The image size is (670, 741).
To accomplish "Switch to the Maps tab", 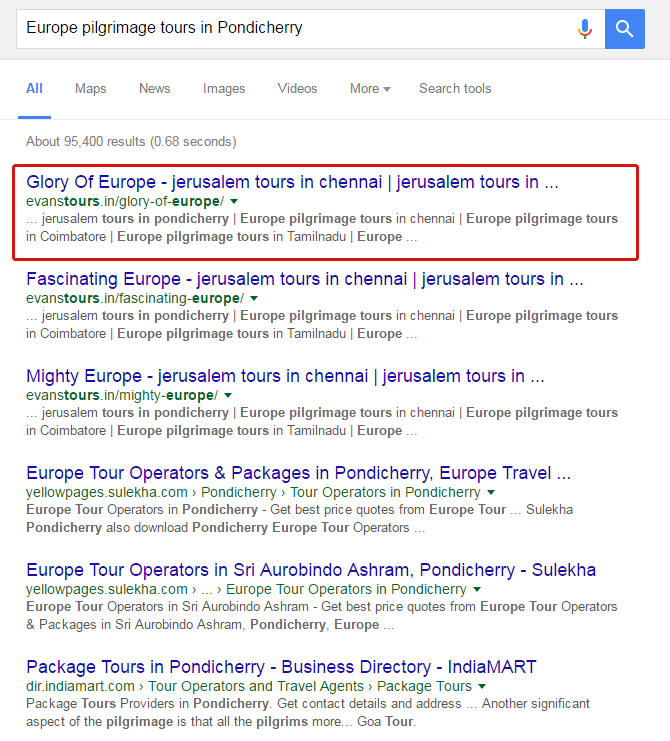I will point(90,89).
